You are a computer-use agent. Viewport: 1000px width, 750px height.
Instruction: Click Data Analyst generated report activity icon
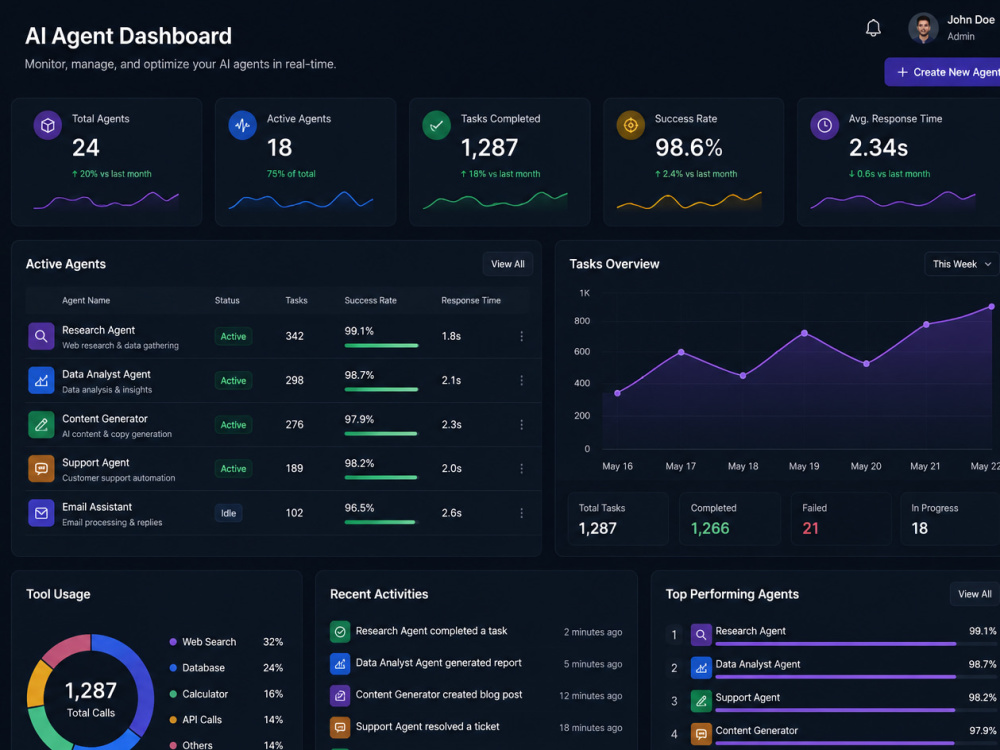[340, 664]
